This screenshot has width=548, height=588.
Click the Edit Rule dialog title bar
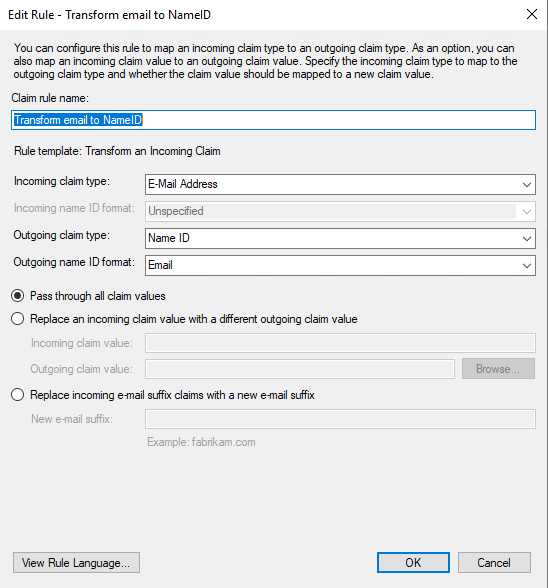coord(263,15)
